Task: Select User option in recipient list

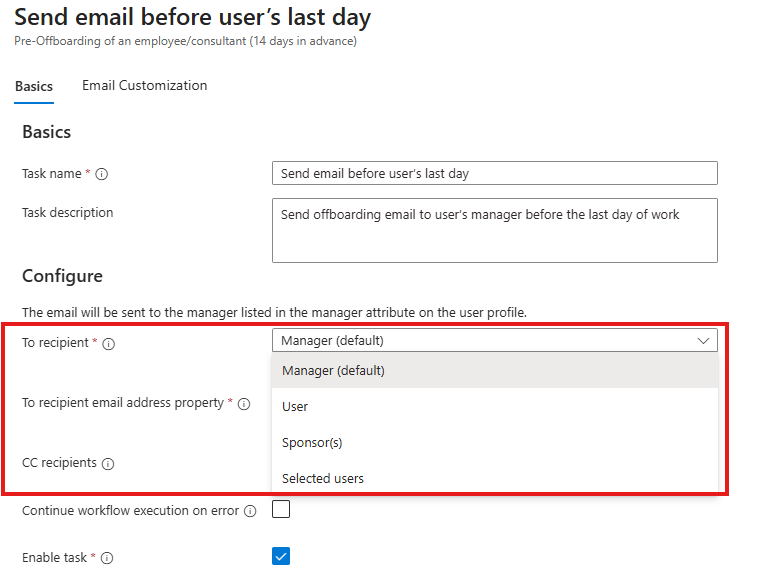Action: (x=495, y=406)
